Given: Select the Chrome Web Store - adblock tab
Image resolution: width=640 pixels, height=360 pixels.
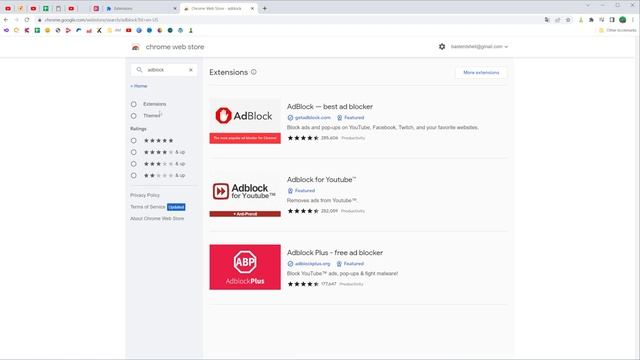Looking at the screenshot, I should click(219, 8).
